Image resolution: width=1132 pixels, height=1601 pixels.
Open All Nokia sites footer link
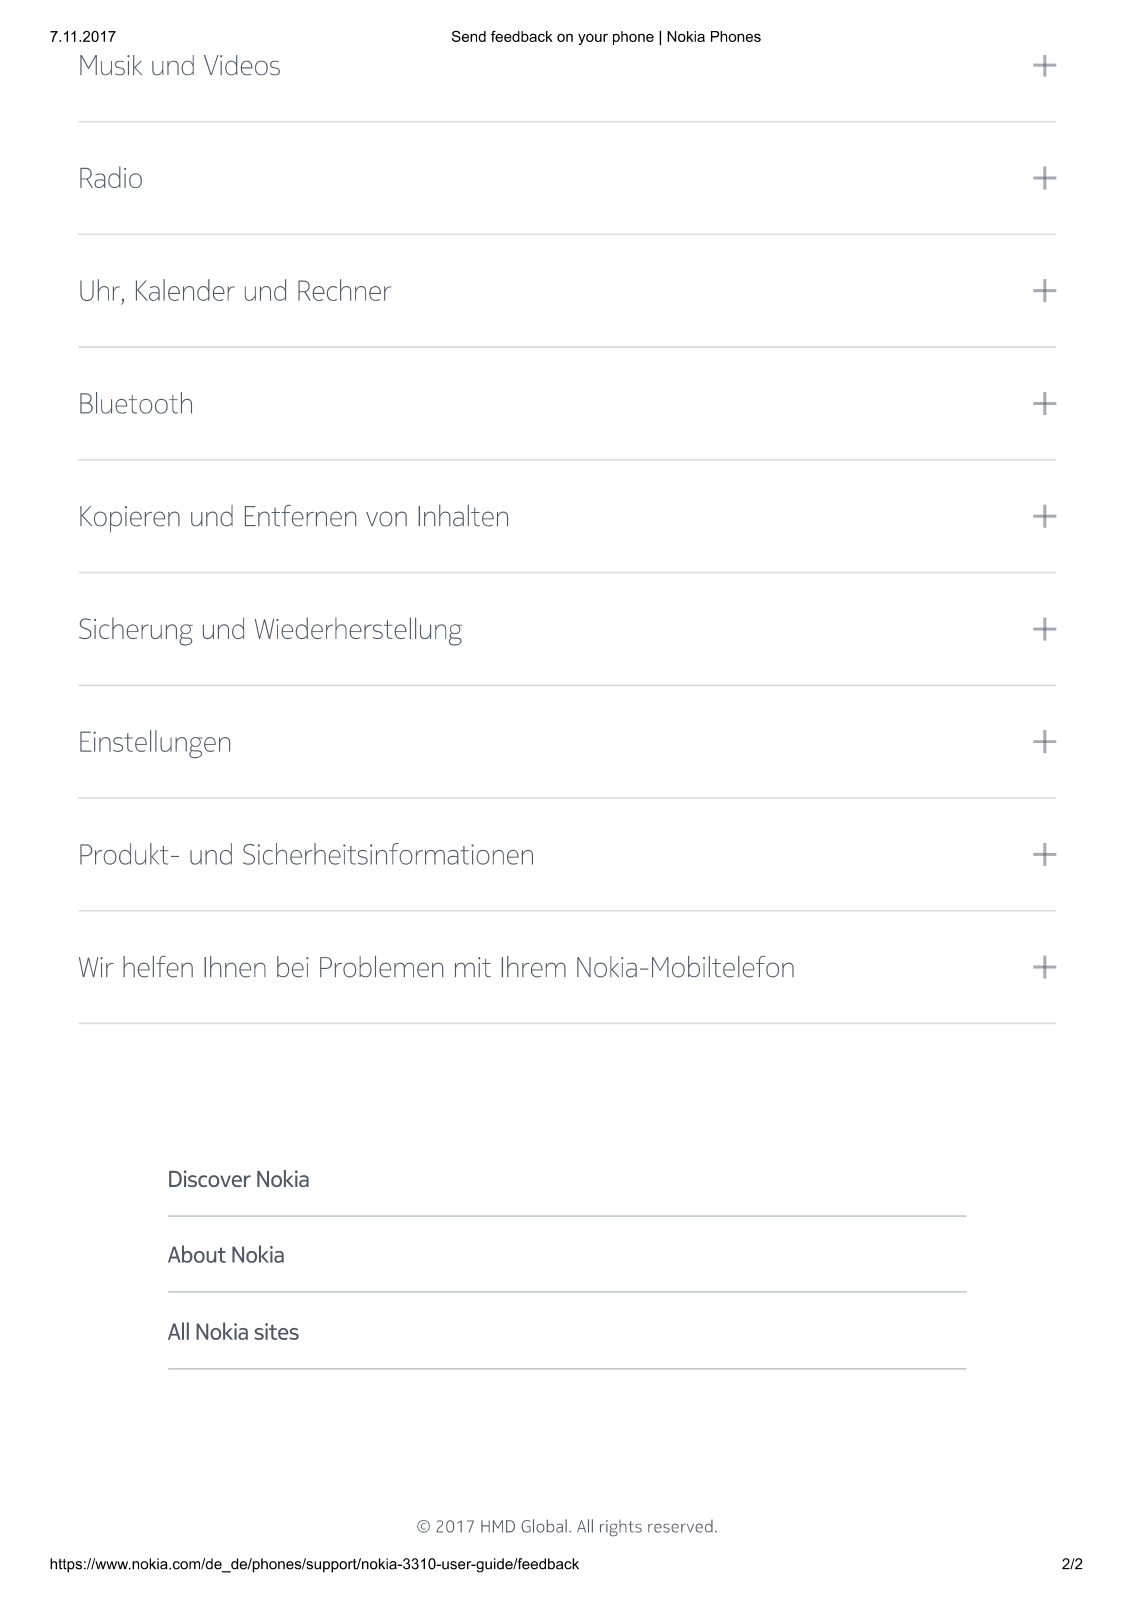tap(233, 1332)
